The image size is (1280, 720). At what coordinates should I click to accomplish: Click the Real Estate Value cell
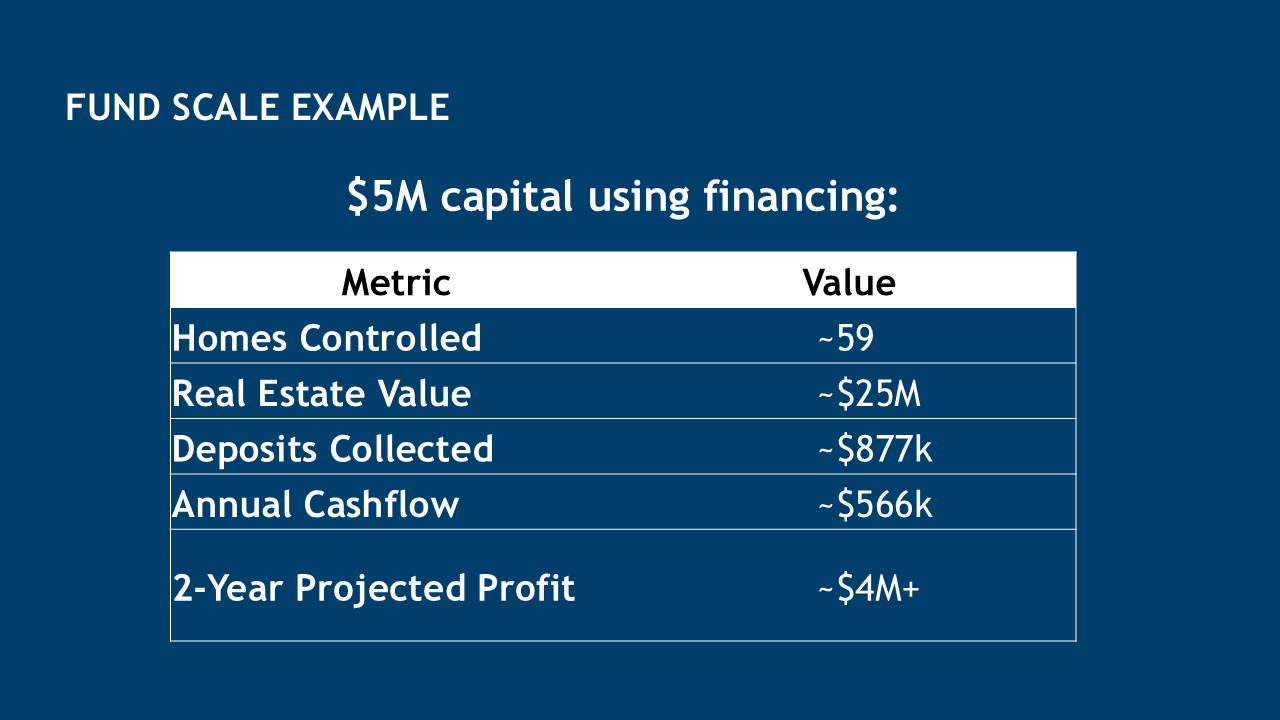coord(321,393)
